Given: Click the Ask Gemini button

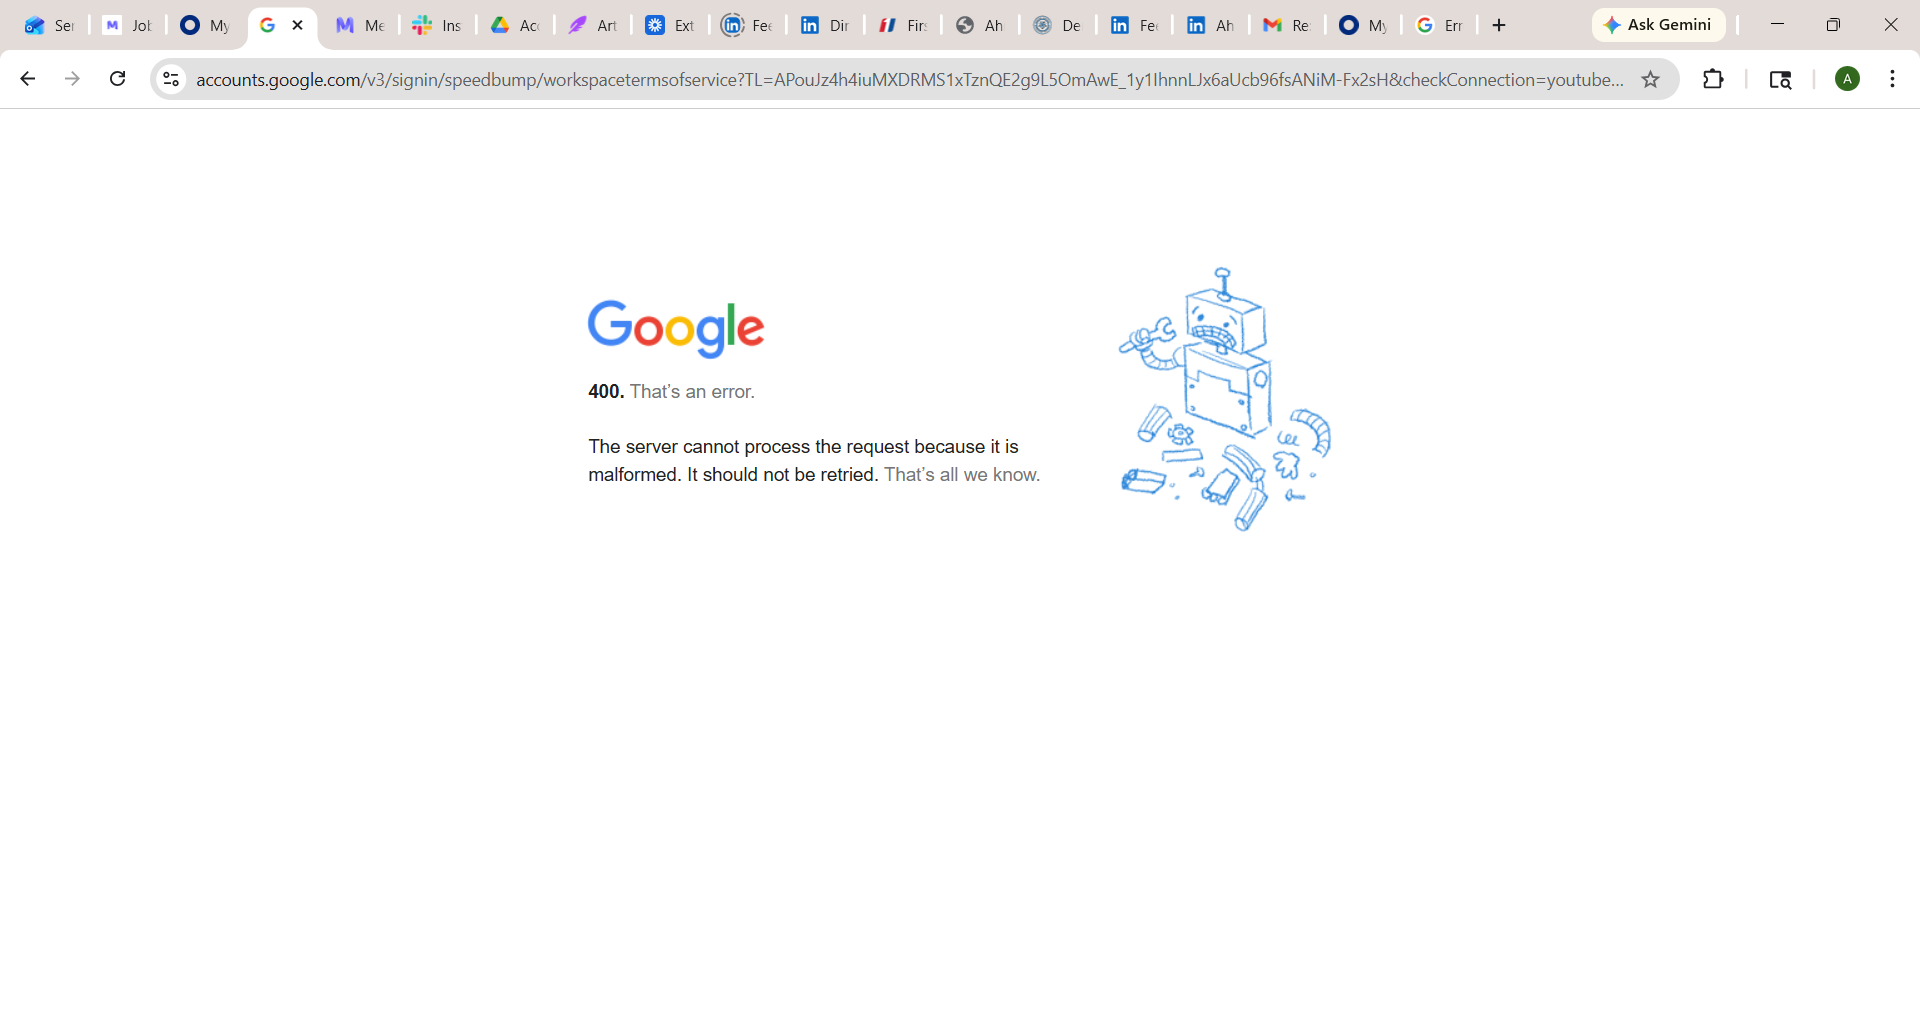Looking at the screenshot, I should (1658, 25).
